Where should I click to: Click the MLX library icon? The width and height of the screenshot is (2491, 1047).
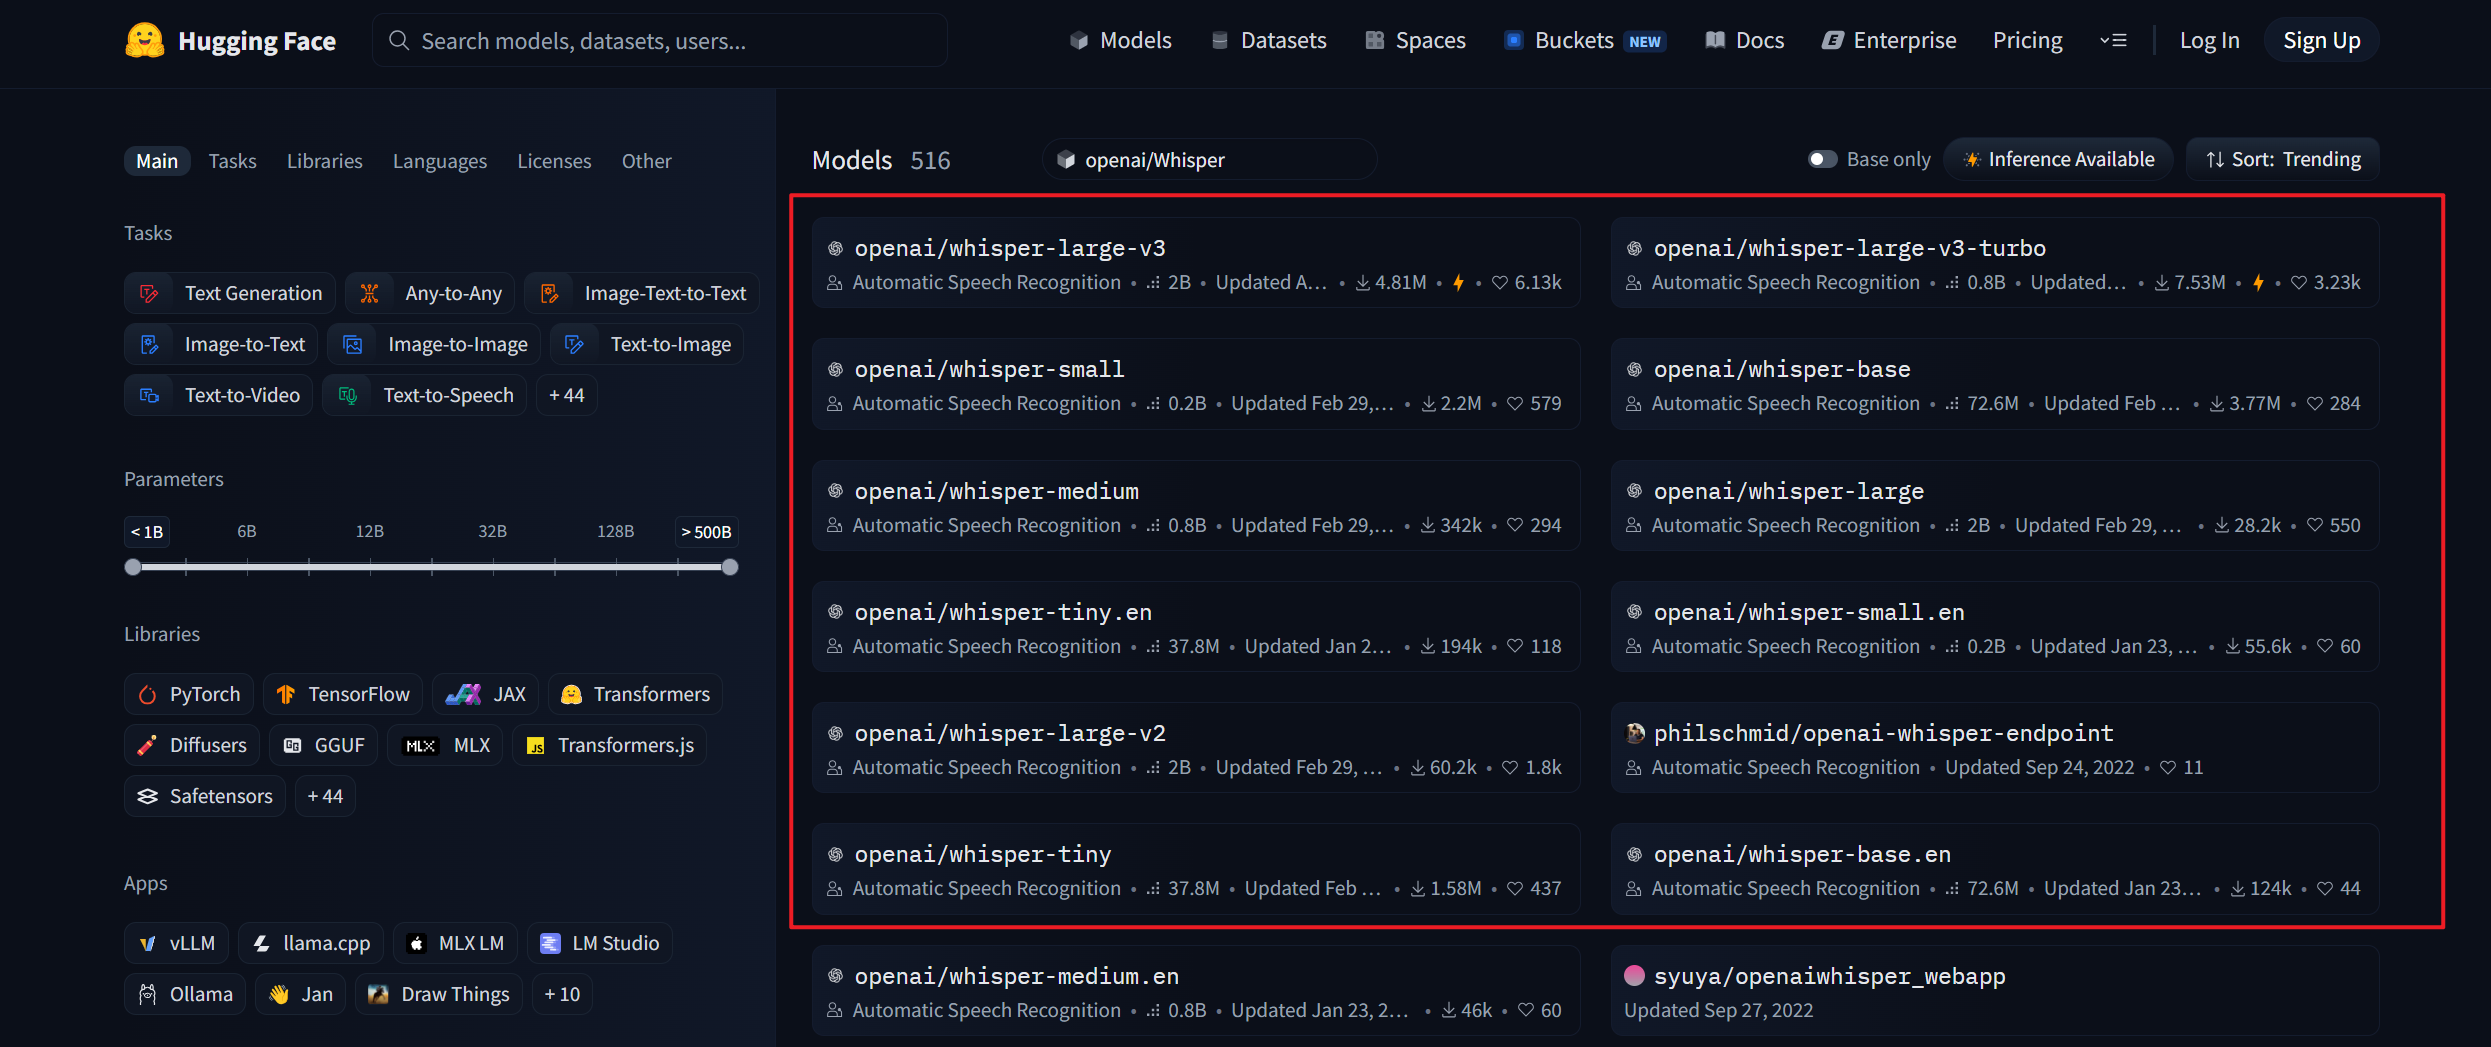[421, 746]
